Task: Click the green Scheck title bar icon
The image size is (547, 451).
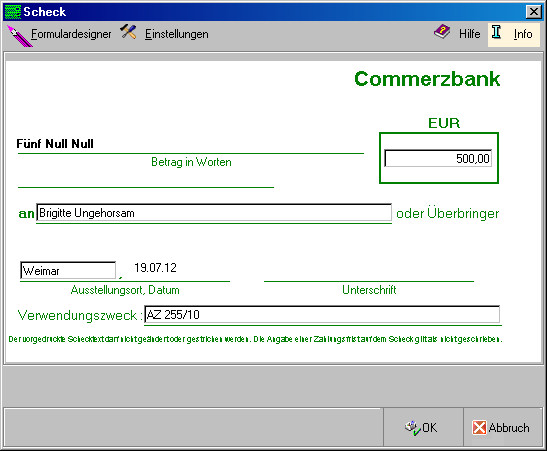Action: (13, 12)
